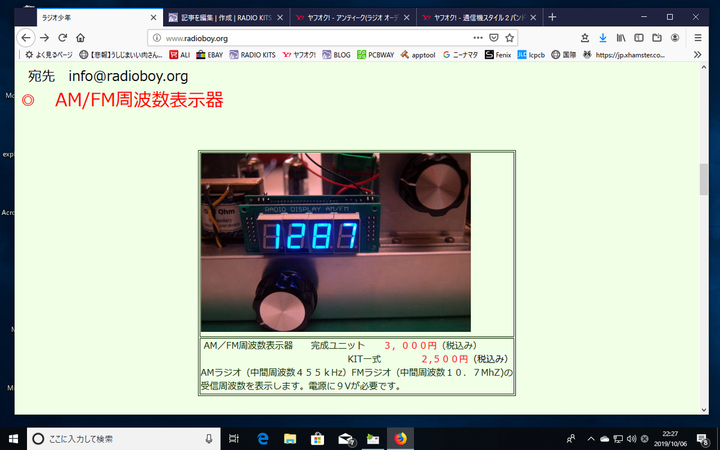Open the Library bookshelf icon
The height and width of the screenshot is (450, 720).
pyautogui.click(x=621, y=37)
